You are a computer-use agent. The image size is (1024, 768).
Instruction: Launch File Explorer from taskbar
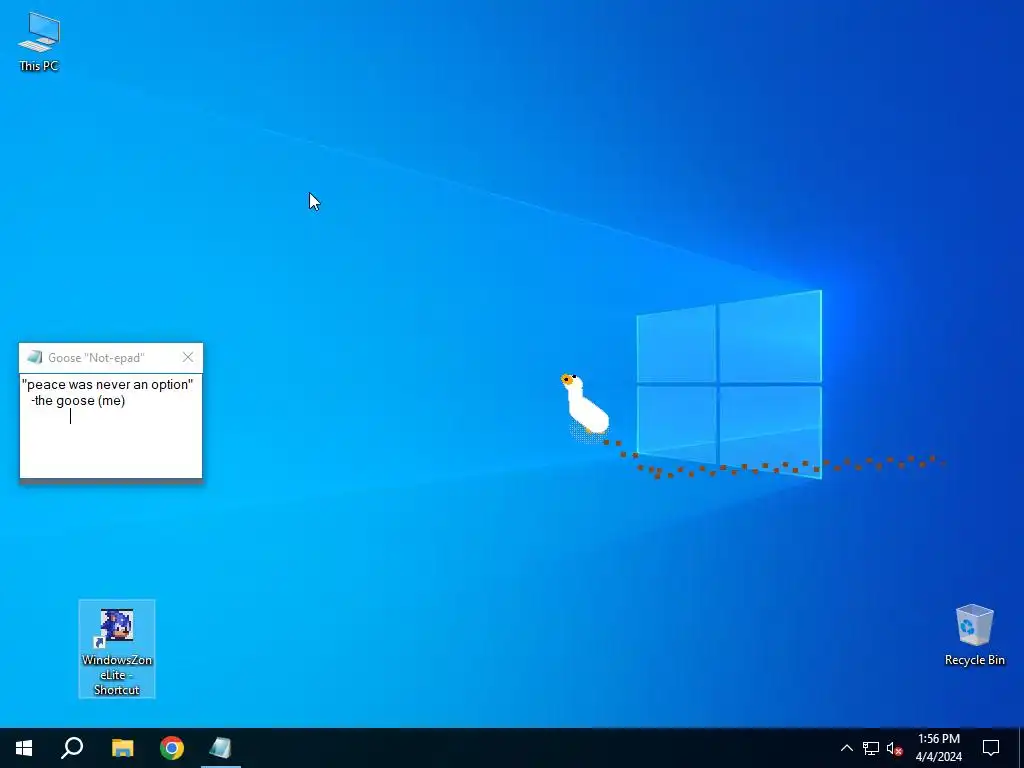(x=122, y=748)
